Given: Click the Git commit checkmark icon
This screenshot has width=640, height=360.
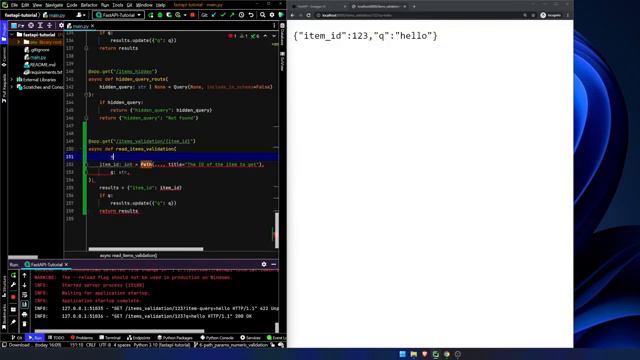Looking at the screenshot, I should tap(223, 15).
